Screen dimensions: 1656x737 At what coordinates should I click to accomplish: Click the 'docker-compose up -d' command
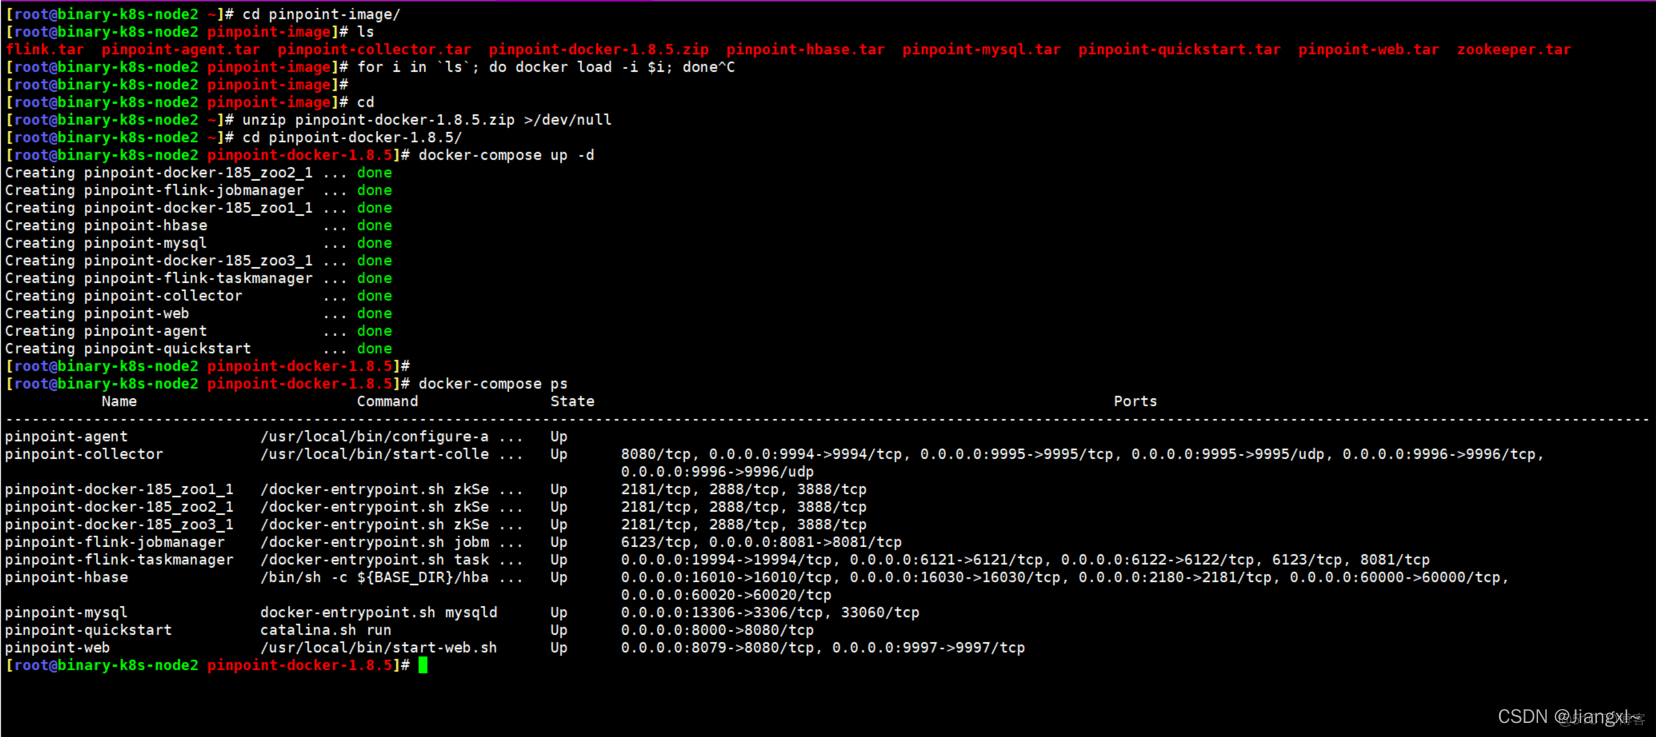506,155
